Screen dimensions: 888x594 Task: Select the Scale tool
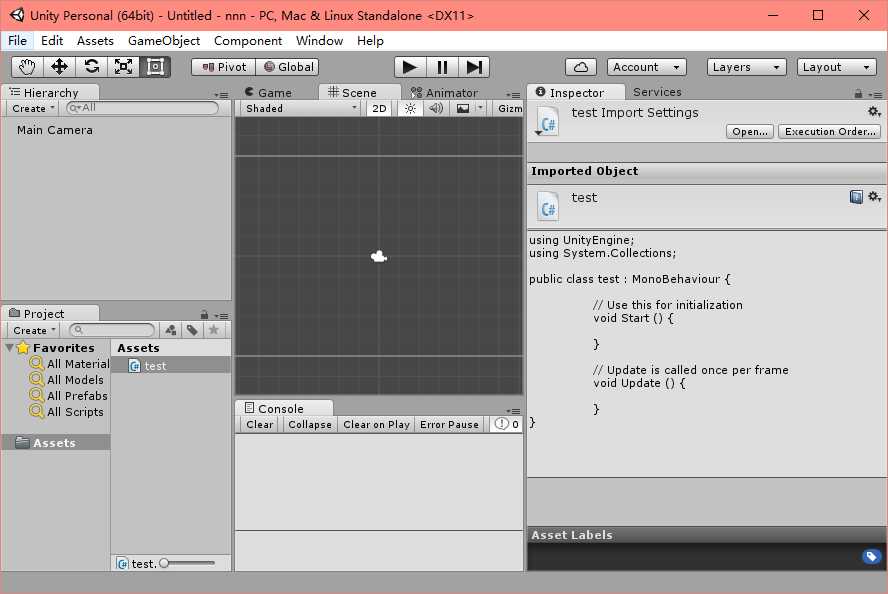[123, 67]
